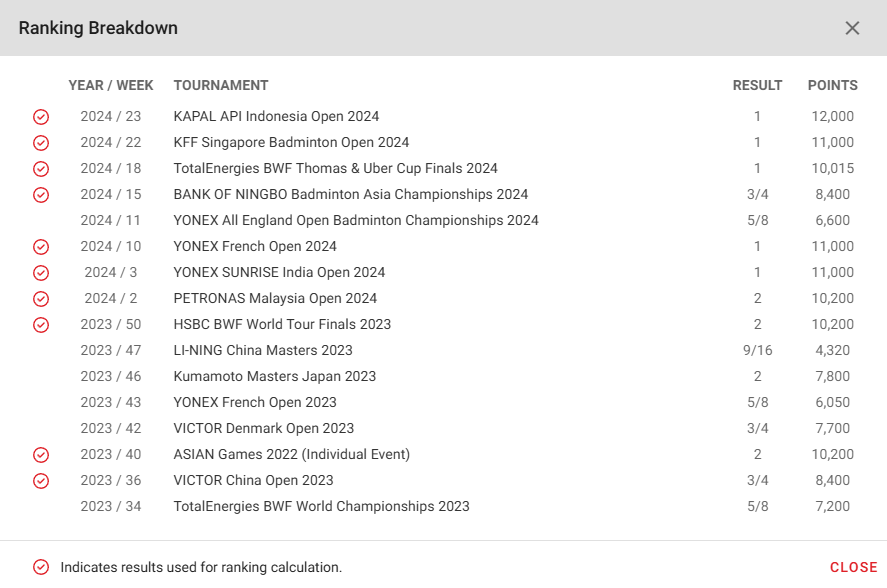Click the Kumamoto Masters Japan 2023 tournament name
Image resolution: width=887 pixels, height=588 pixels.
[x=275, y=376]
